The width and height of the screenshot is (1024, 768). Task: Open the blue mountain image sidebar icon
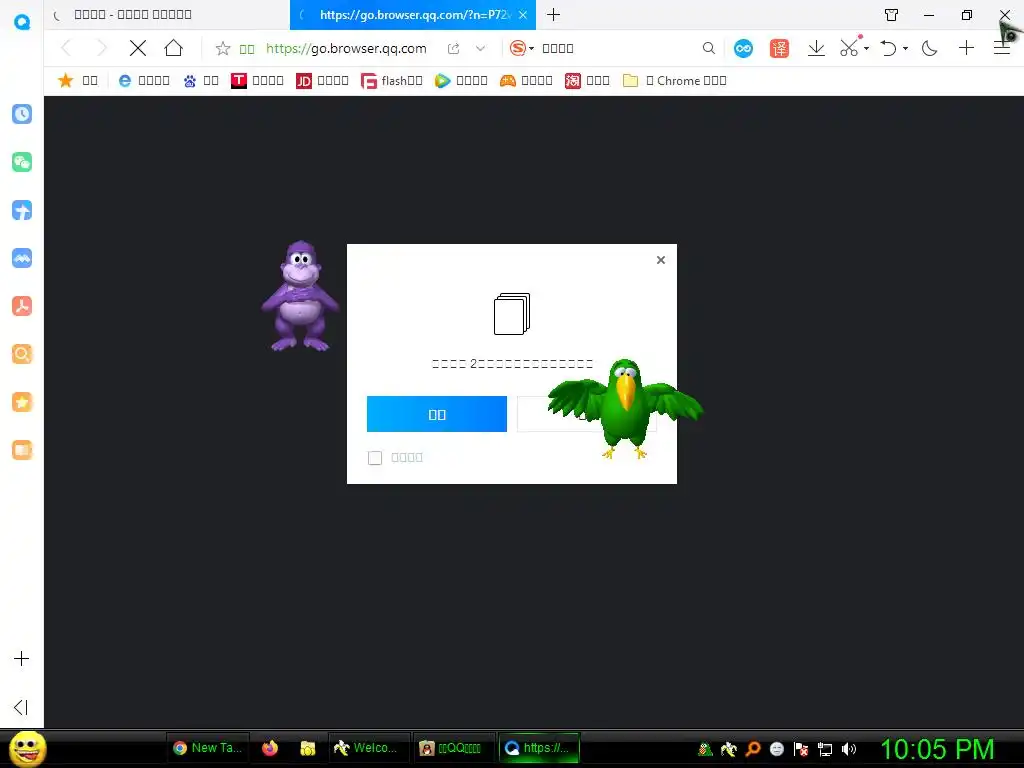point(22,258)
